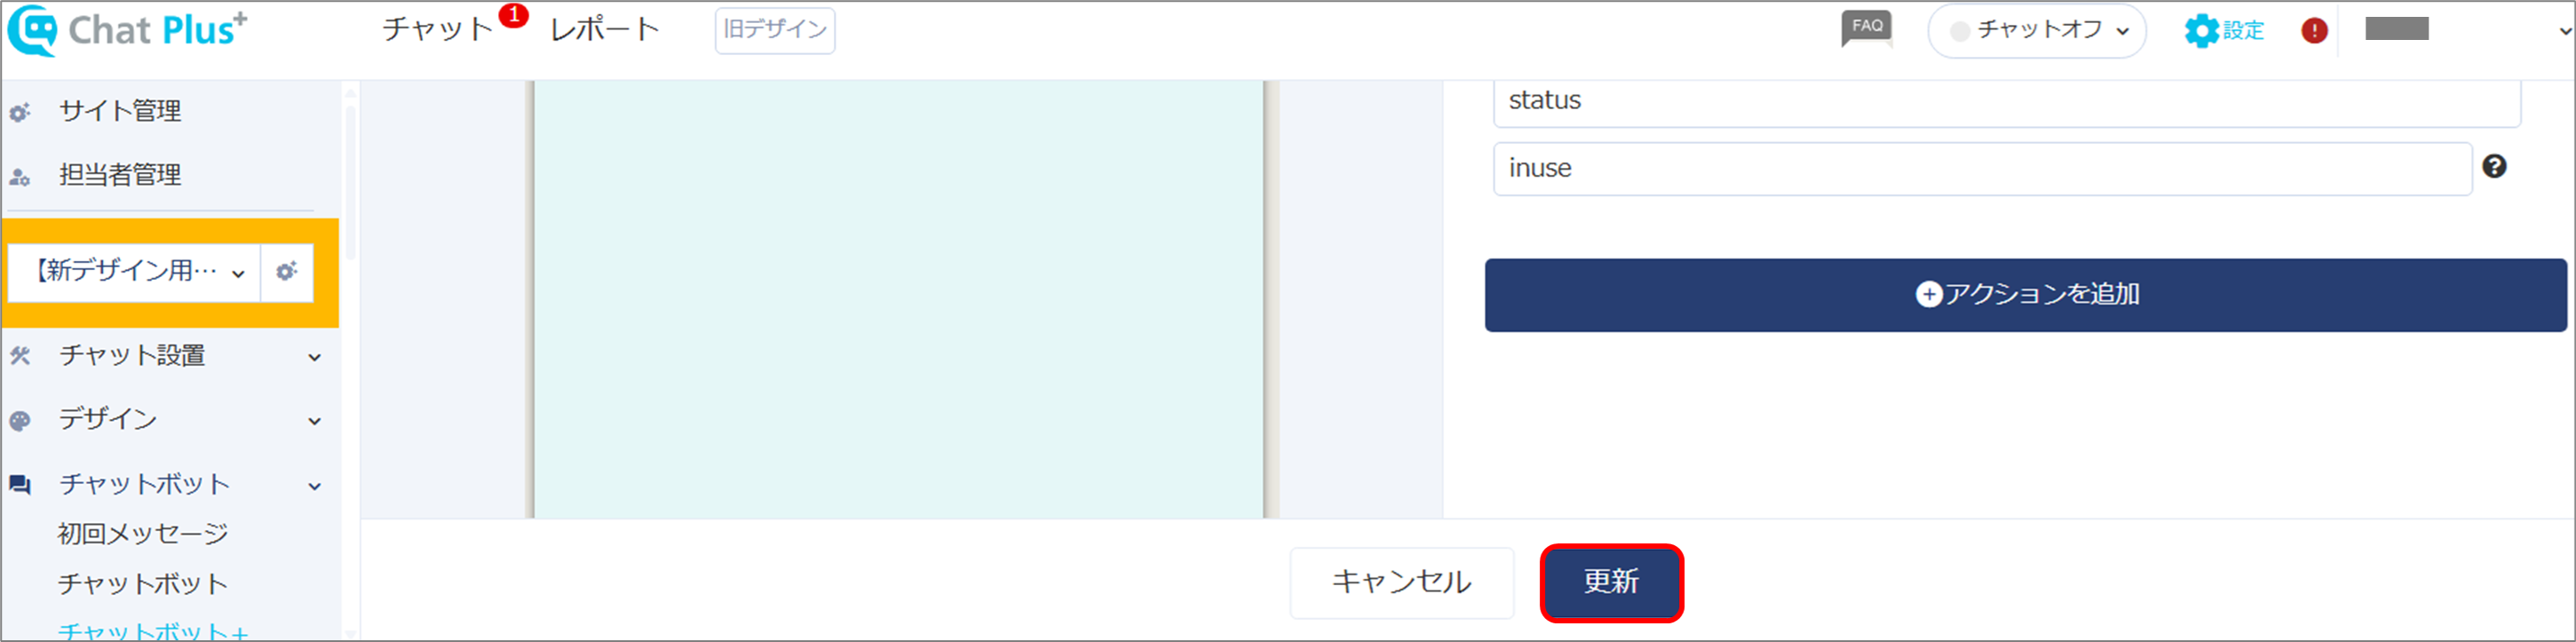Click the red alert notification icon
The width and height of the screenshot is (2576, 642).
point(2314,30)
